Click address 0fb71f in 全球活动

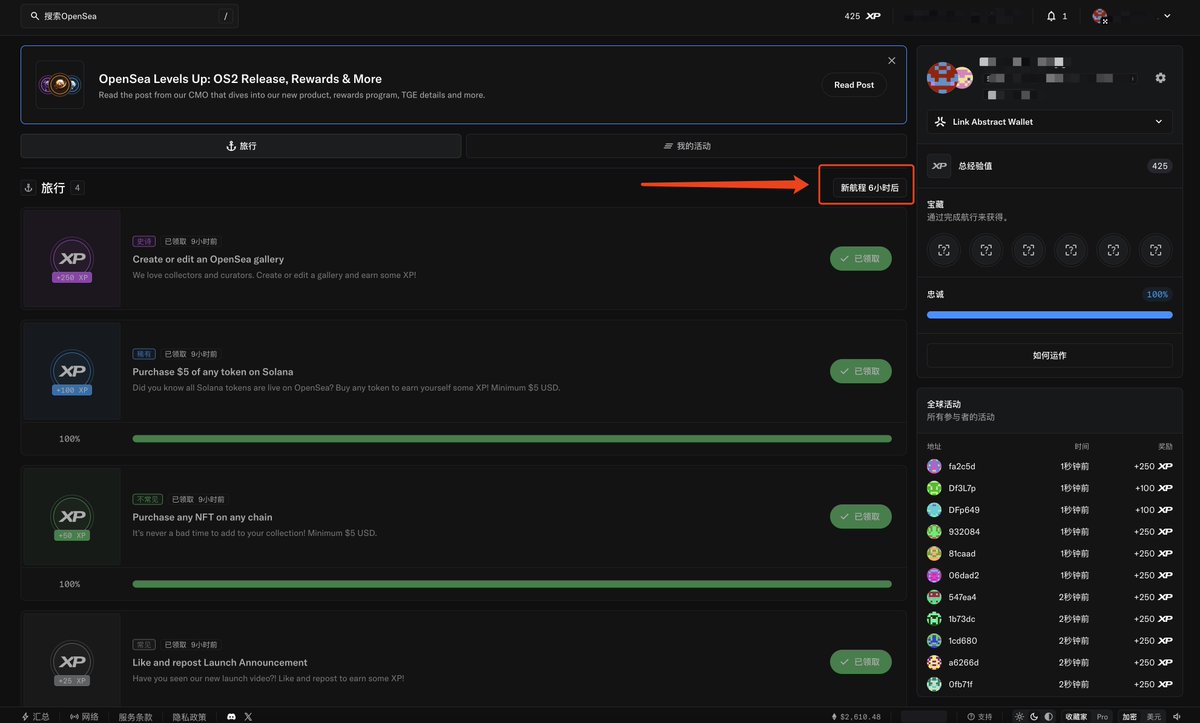pyautogui.click(x=962, y=684)
